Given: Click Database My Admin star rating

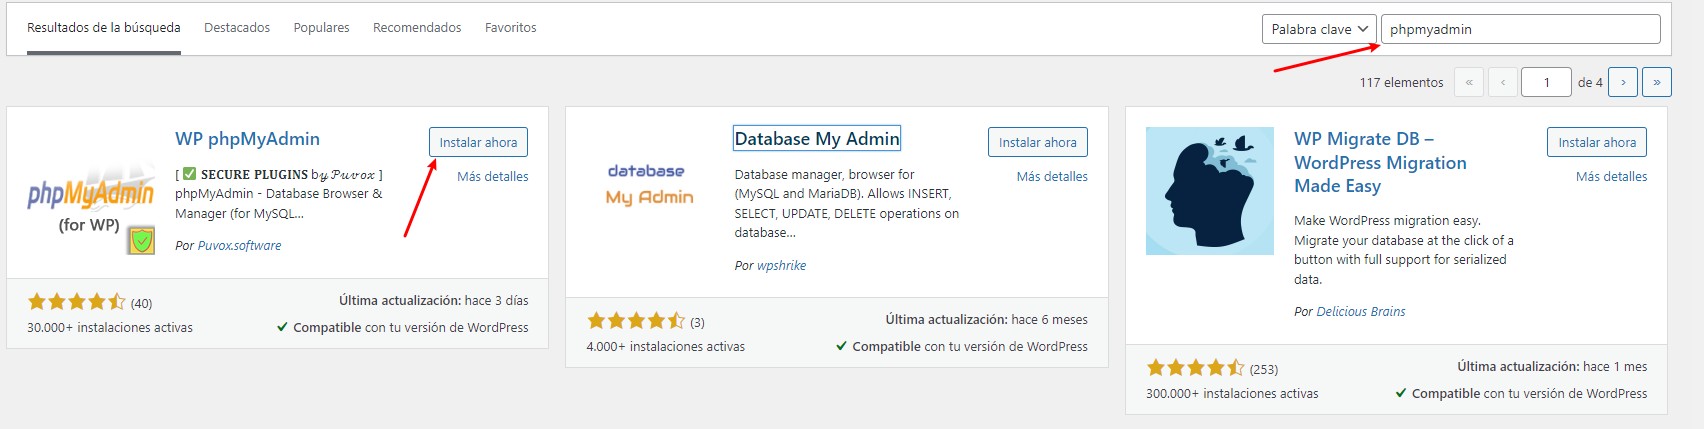Looking at the screenshot, I should tap(635, 321).
